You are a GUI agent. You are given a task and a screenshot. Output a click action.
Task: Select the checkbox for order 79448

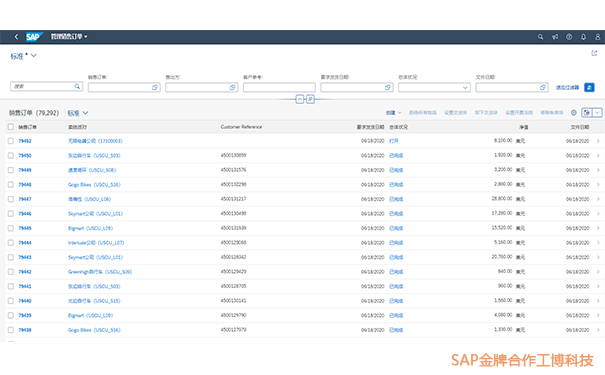click(11, 184)
